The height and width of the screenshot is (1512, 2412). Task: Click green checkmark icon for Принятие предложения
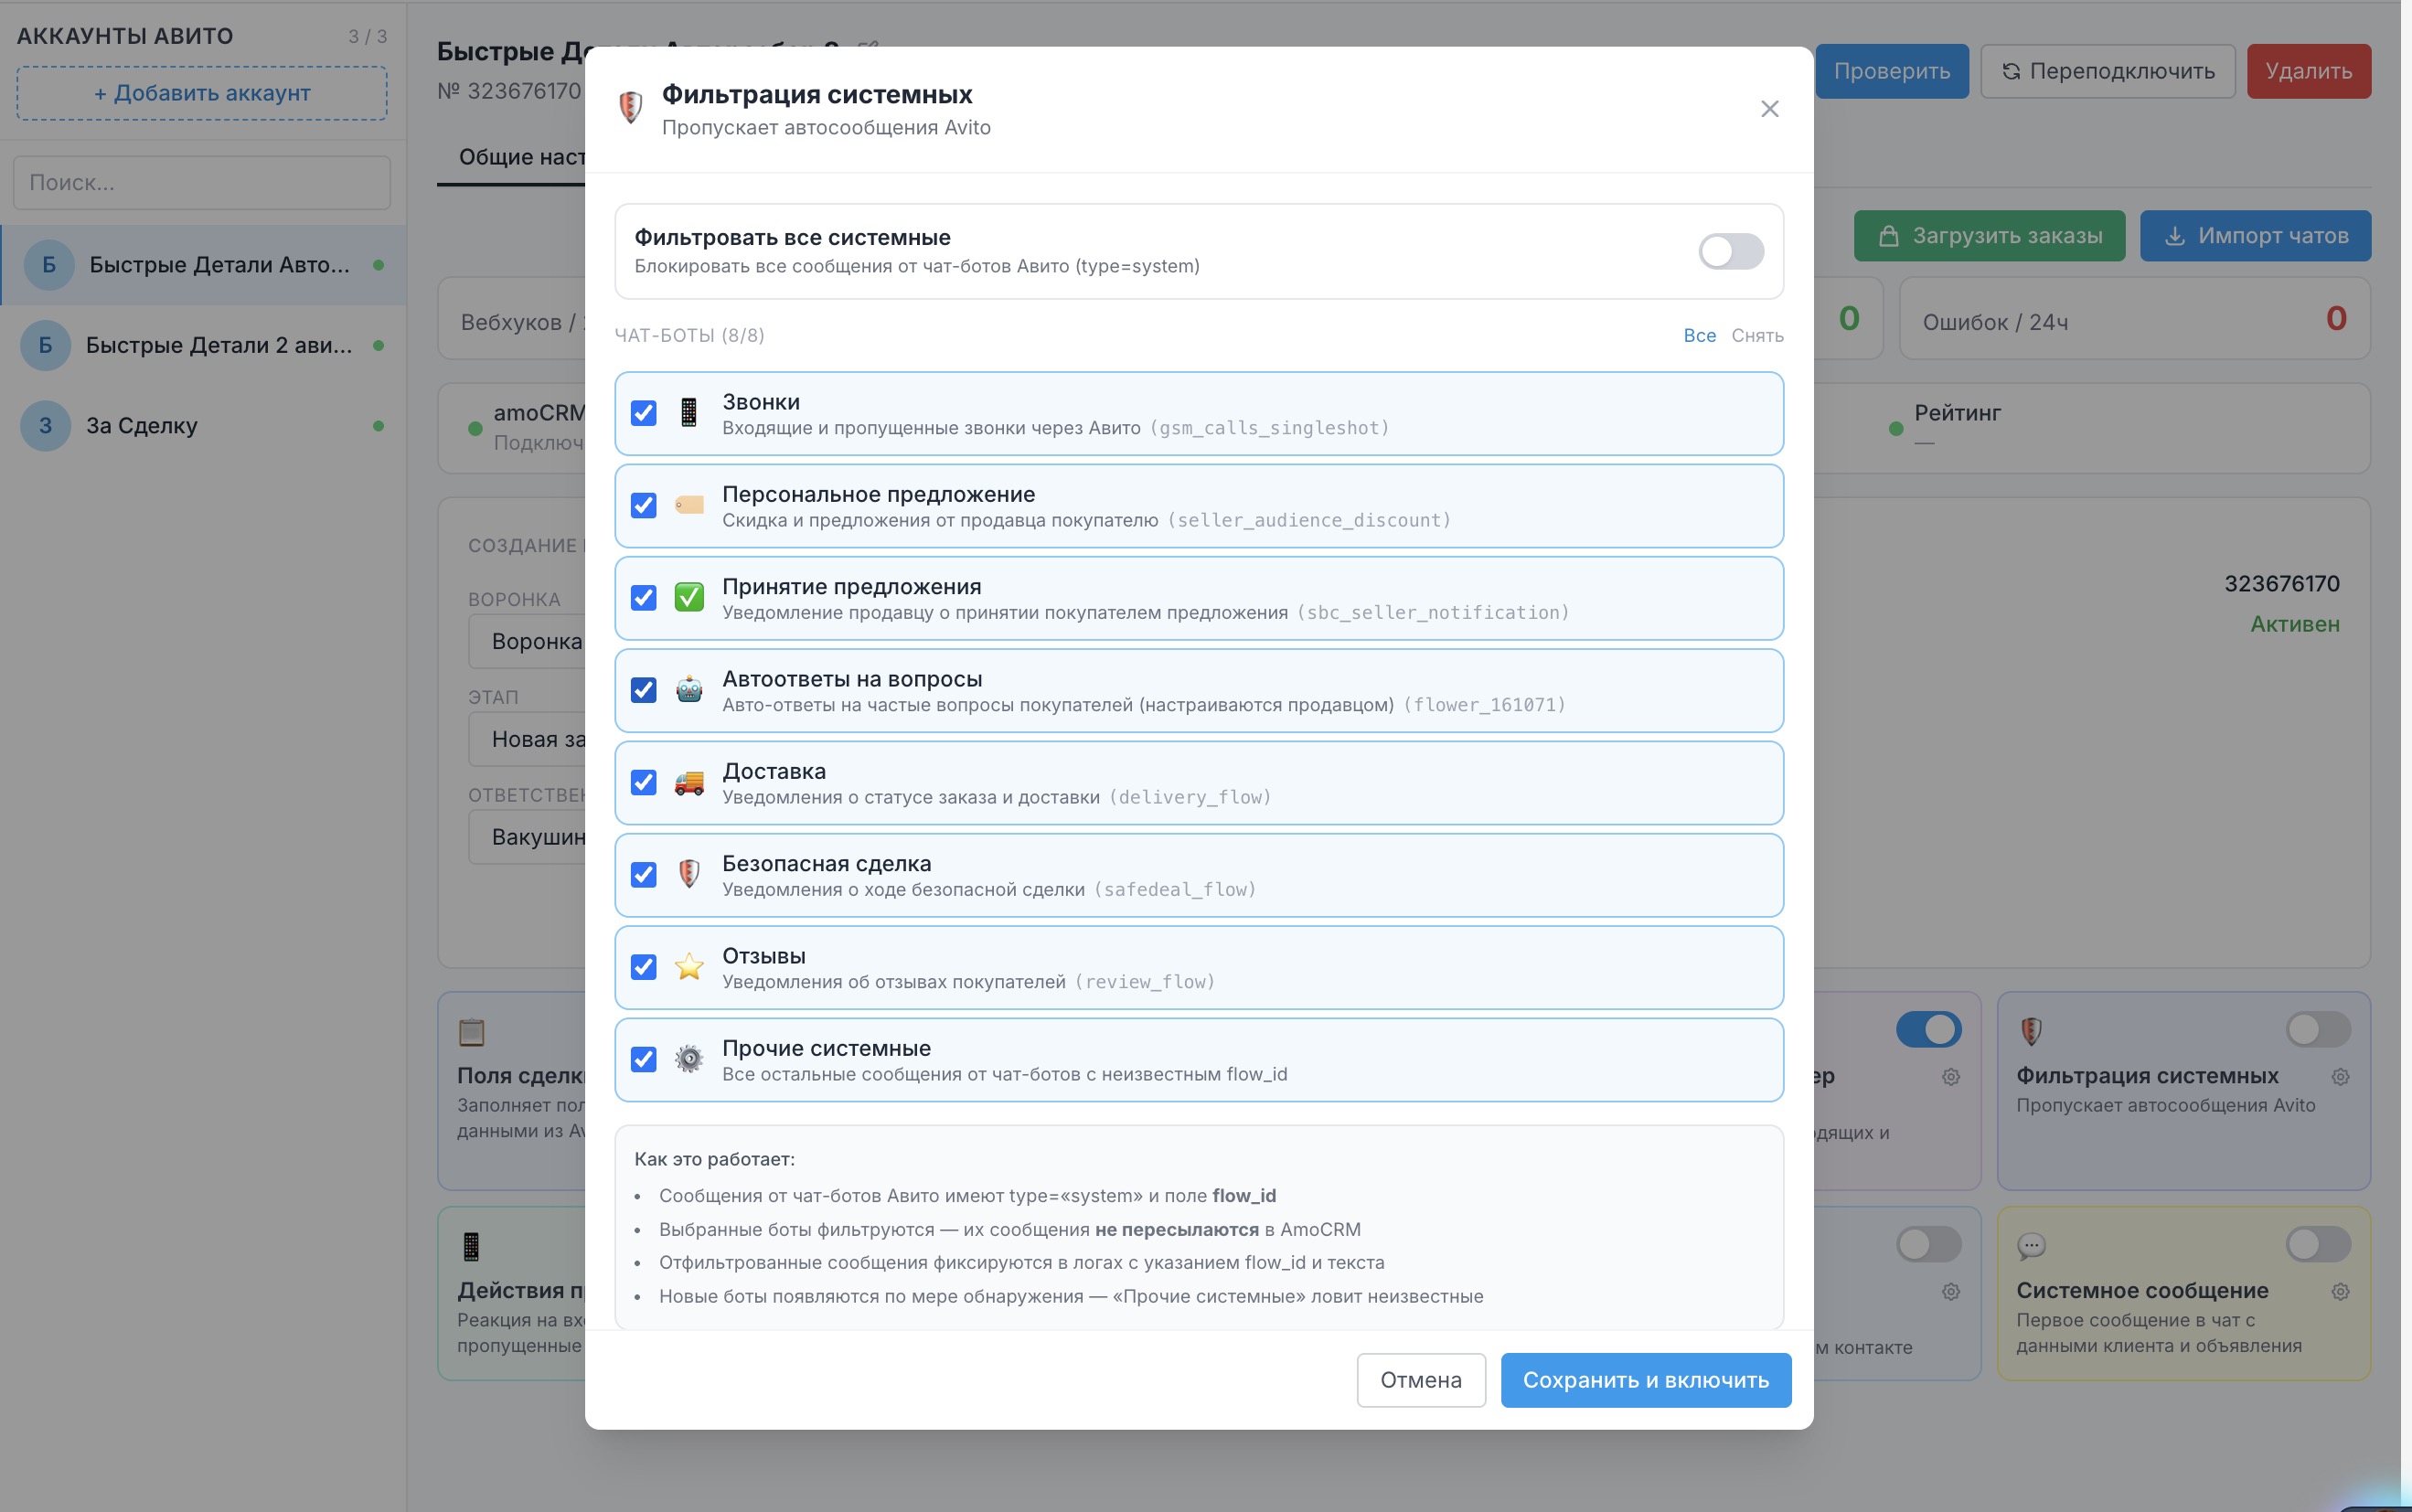click(689, 598)
